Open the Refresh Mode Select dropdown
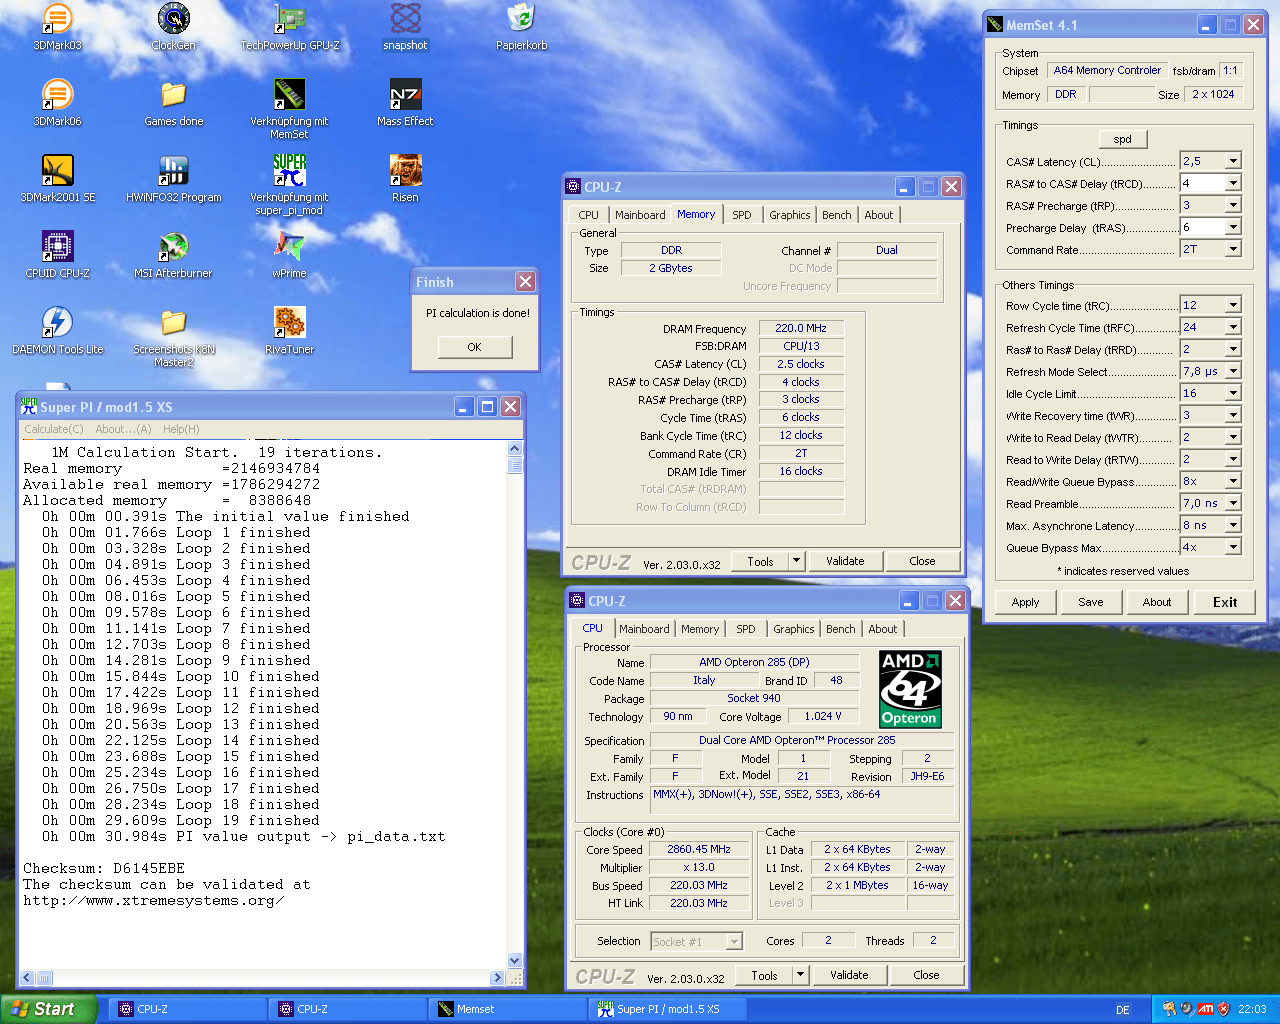Viewport: 1280px width, 1024px height. [x=1233, y=371]
